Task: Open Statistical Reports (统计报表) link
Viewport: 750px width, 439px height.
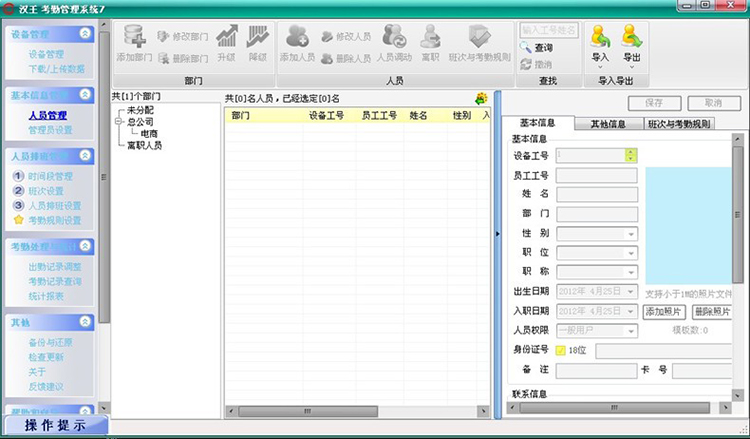Action: [x=46, y=296]
